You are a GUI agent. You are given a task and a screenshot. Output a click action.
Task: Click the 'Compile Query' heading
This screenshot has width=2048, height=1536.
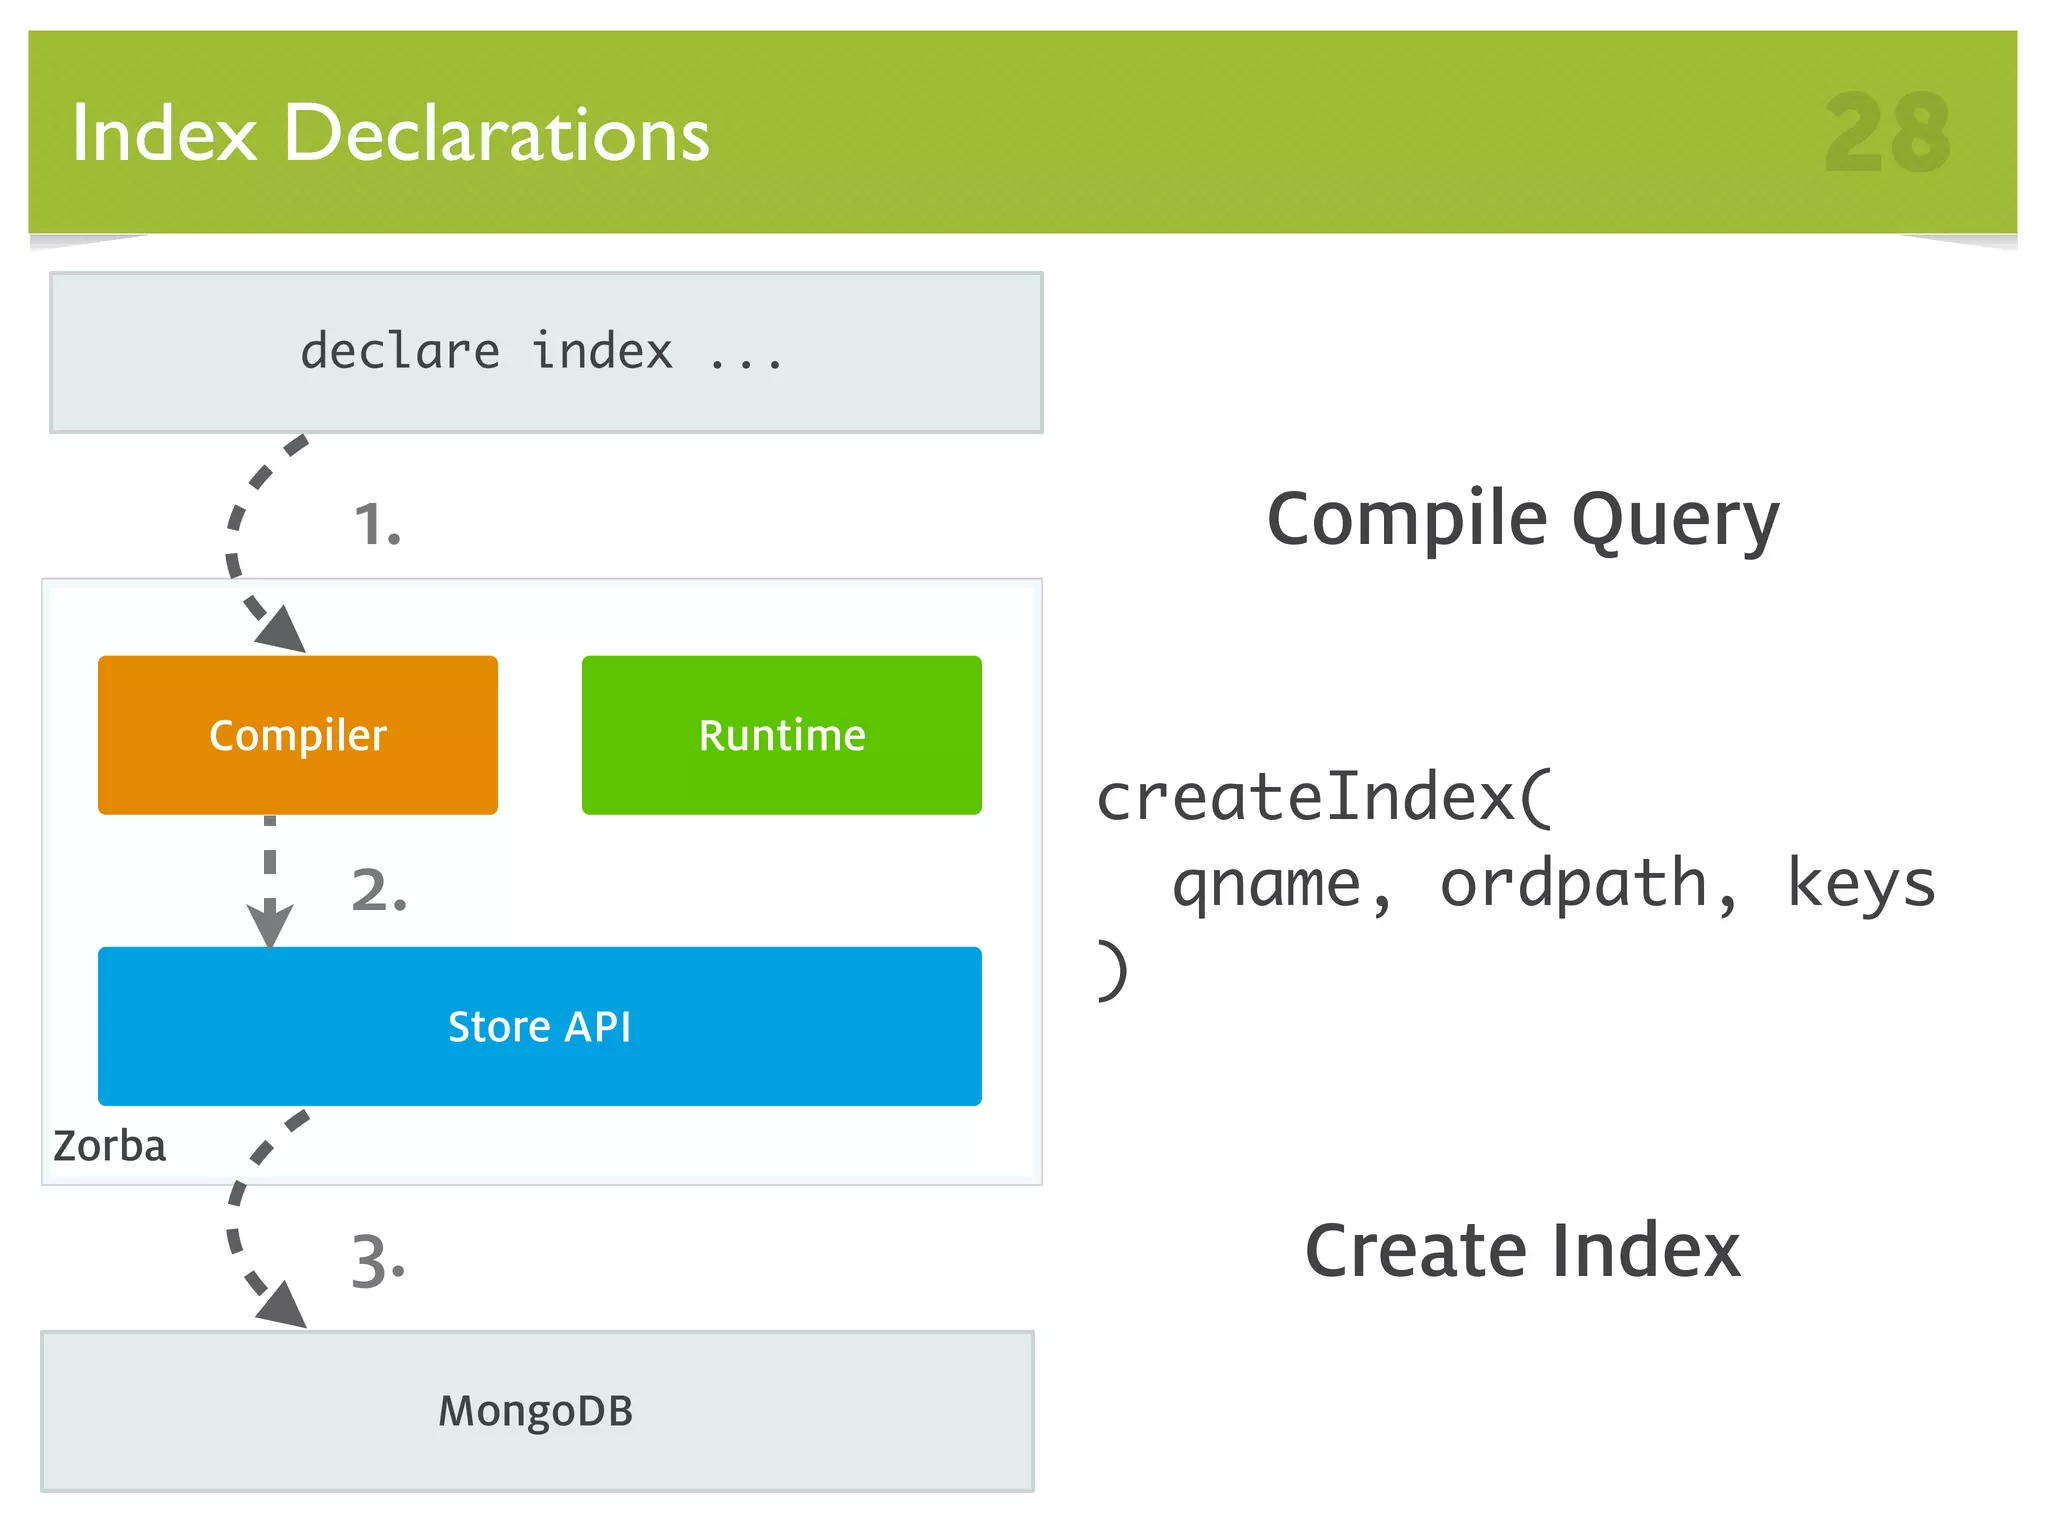point(1522,519)
